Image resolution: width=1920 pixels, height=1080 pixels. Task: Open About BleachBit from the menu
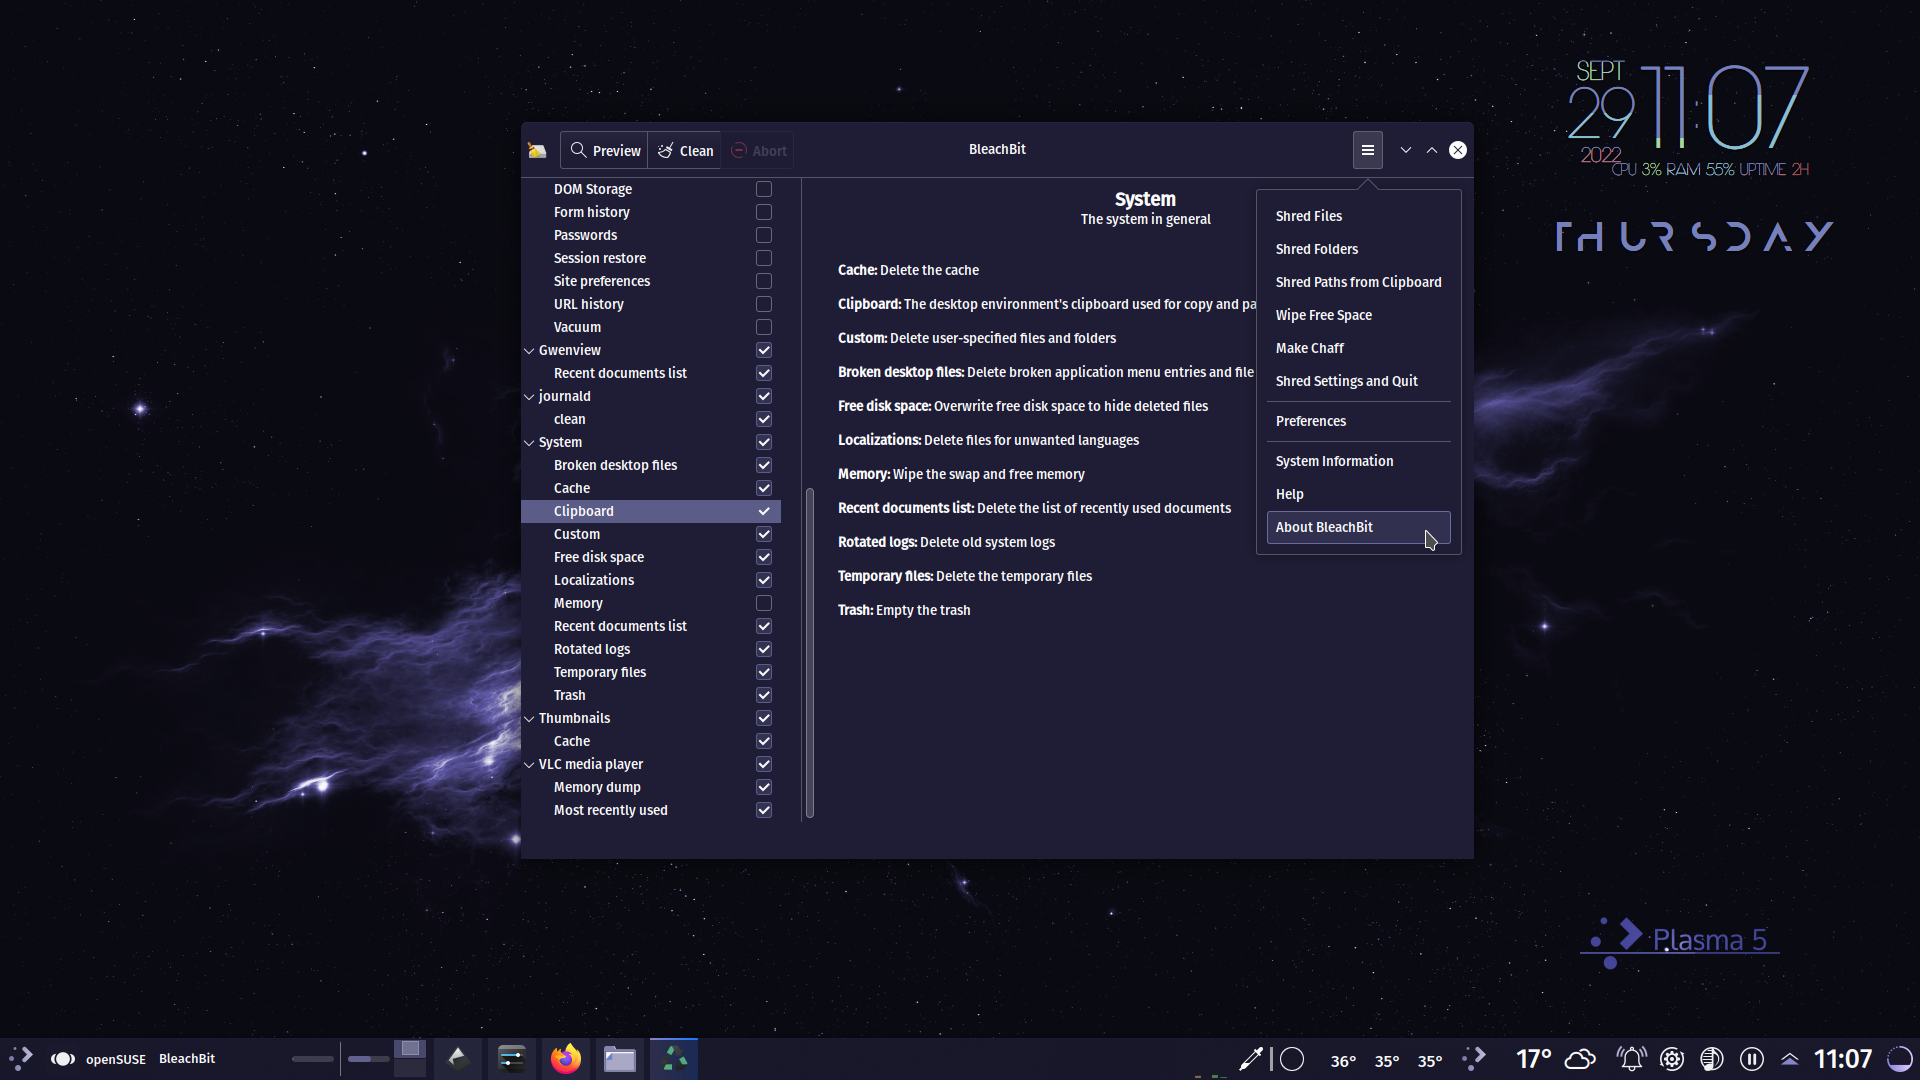(x=1358, y=527)
